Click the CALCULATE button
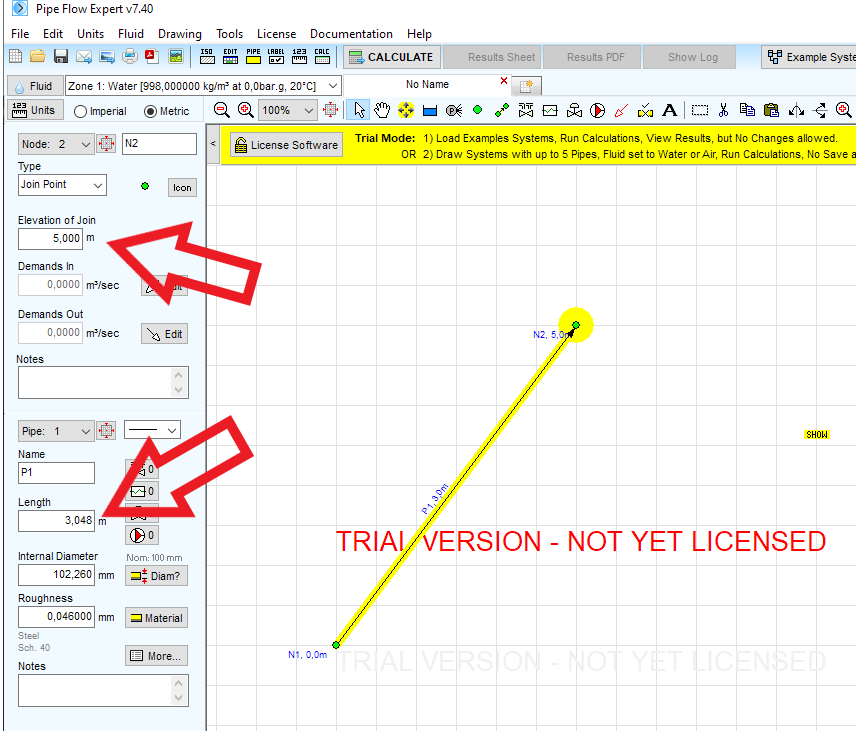Screen dimensions: 856x731 [391, 57]
